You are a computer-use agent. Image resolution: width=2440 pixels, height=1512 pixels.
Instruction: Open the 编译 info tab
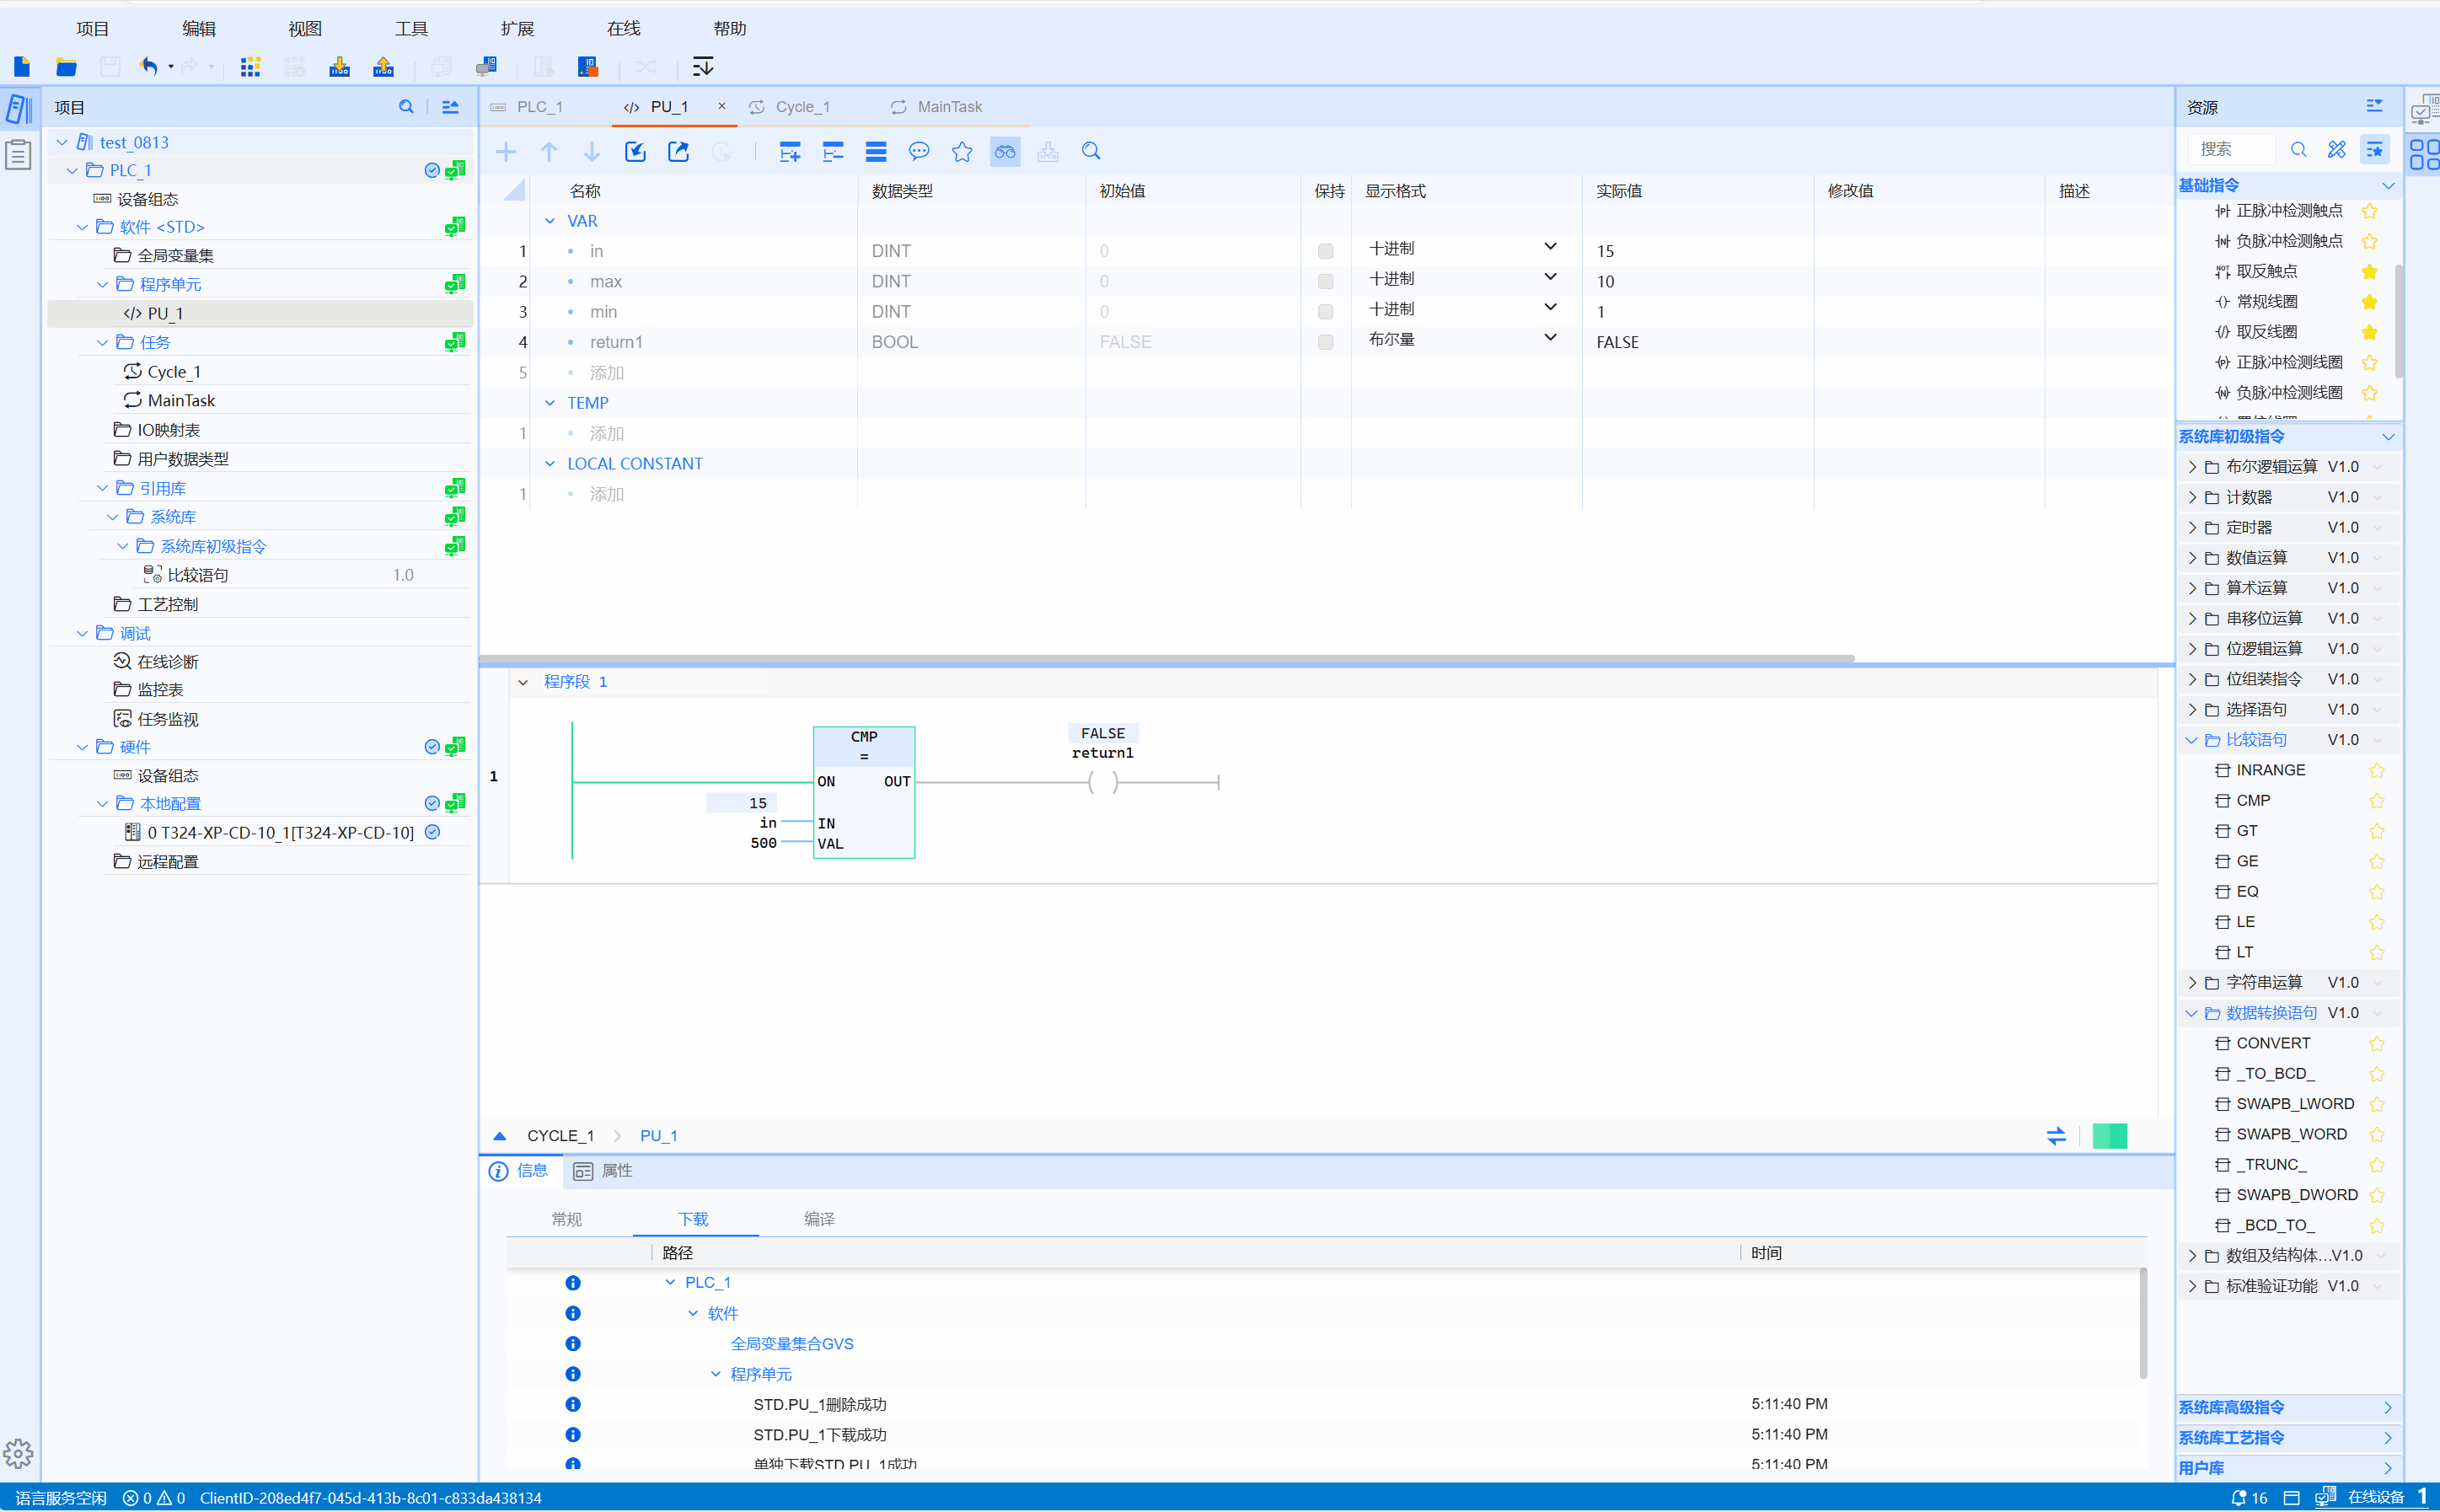818,1219
